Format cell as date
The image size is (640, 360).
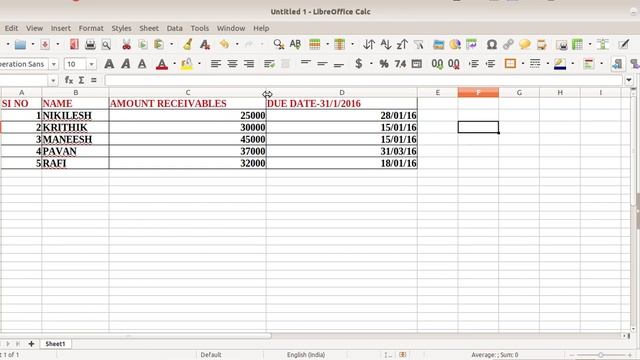coord(416,64)
